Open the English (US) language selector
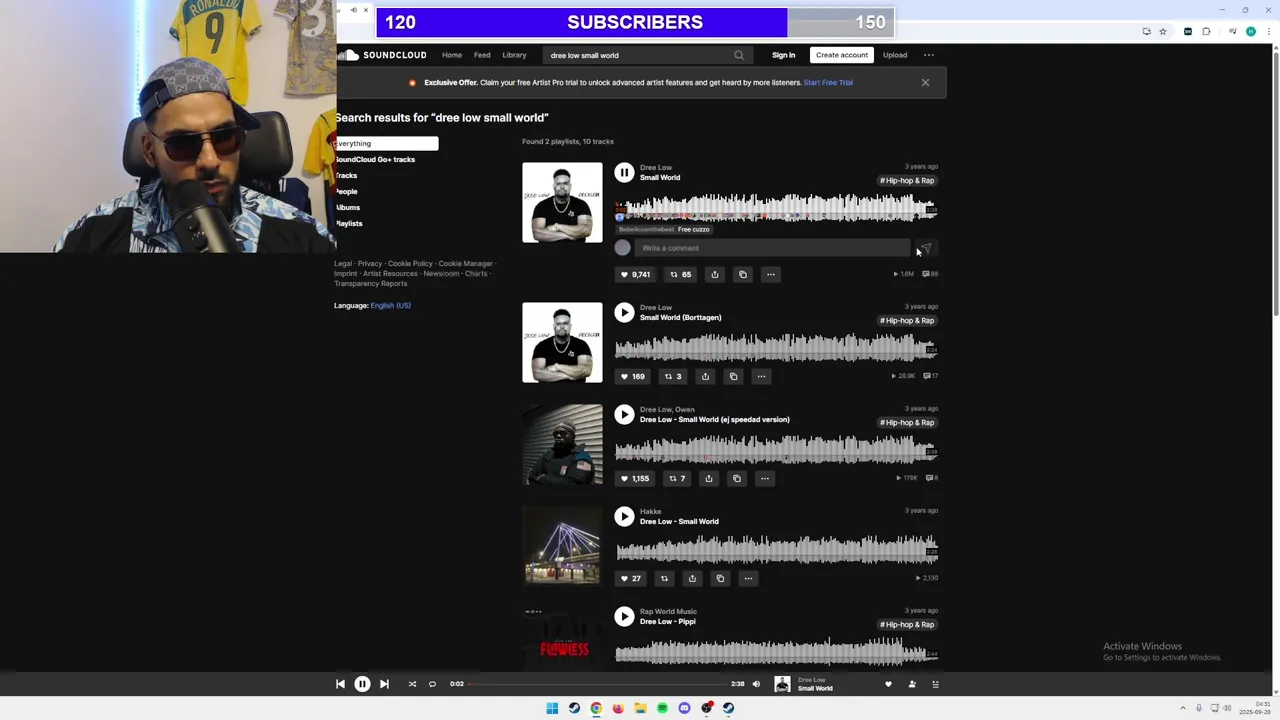The image size is (1280, 720). 391,305
